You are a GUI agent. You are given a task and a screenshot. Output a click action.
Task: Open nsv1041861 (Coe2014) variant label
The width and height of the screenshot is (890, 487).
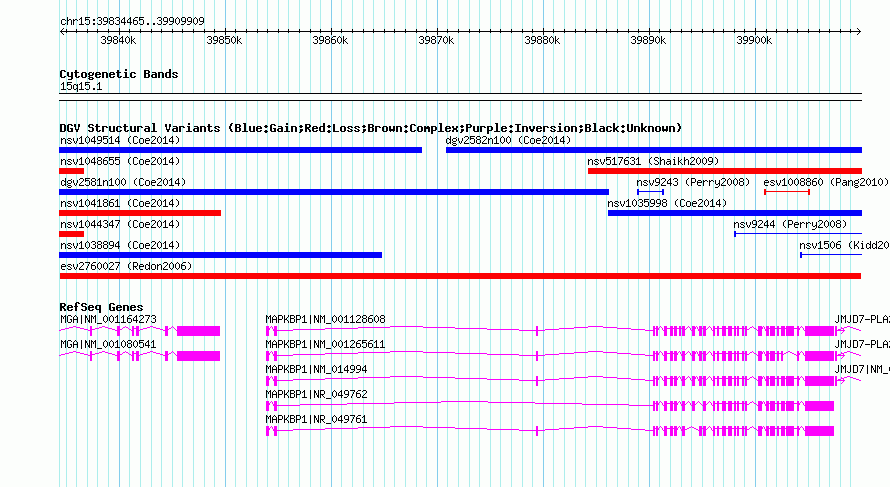(120, 203)
